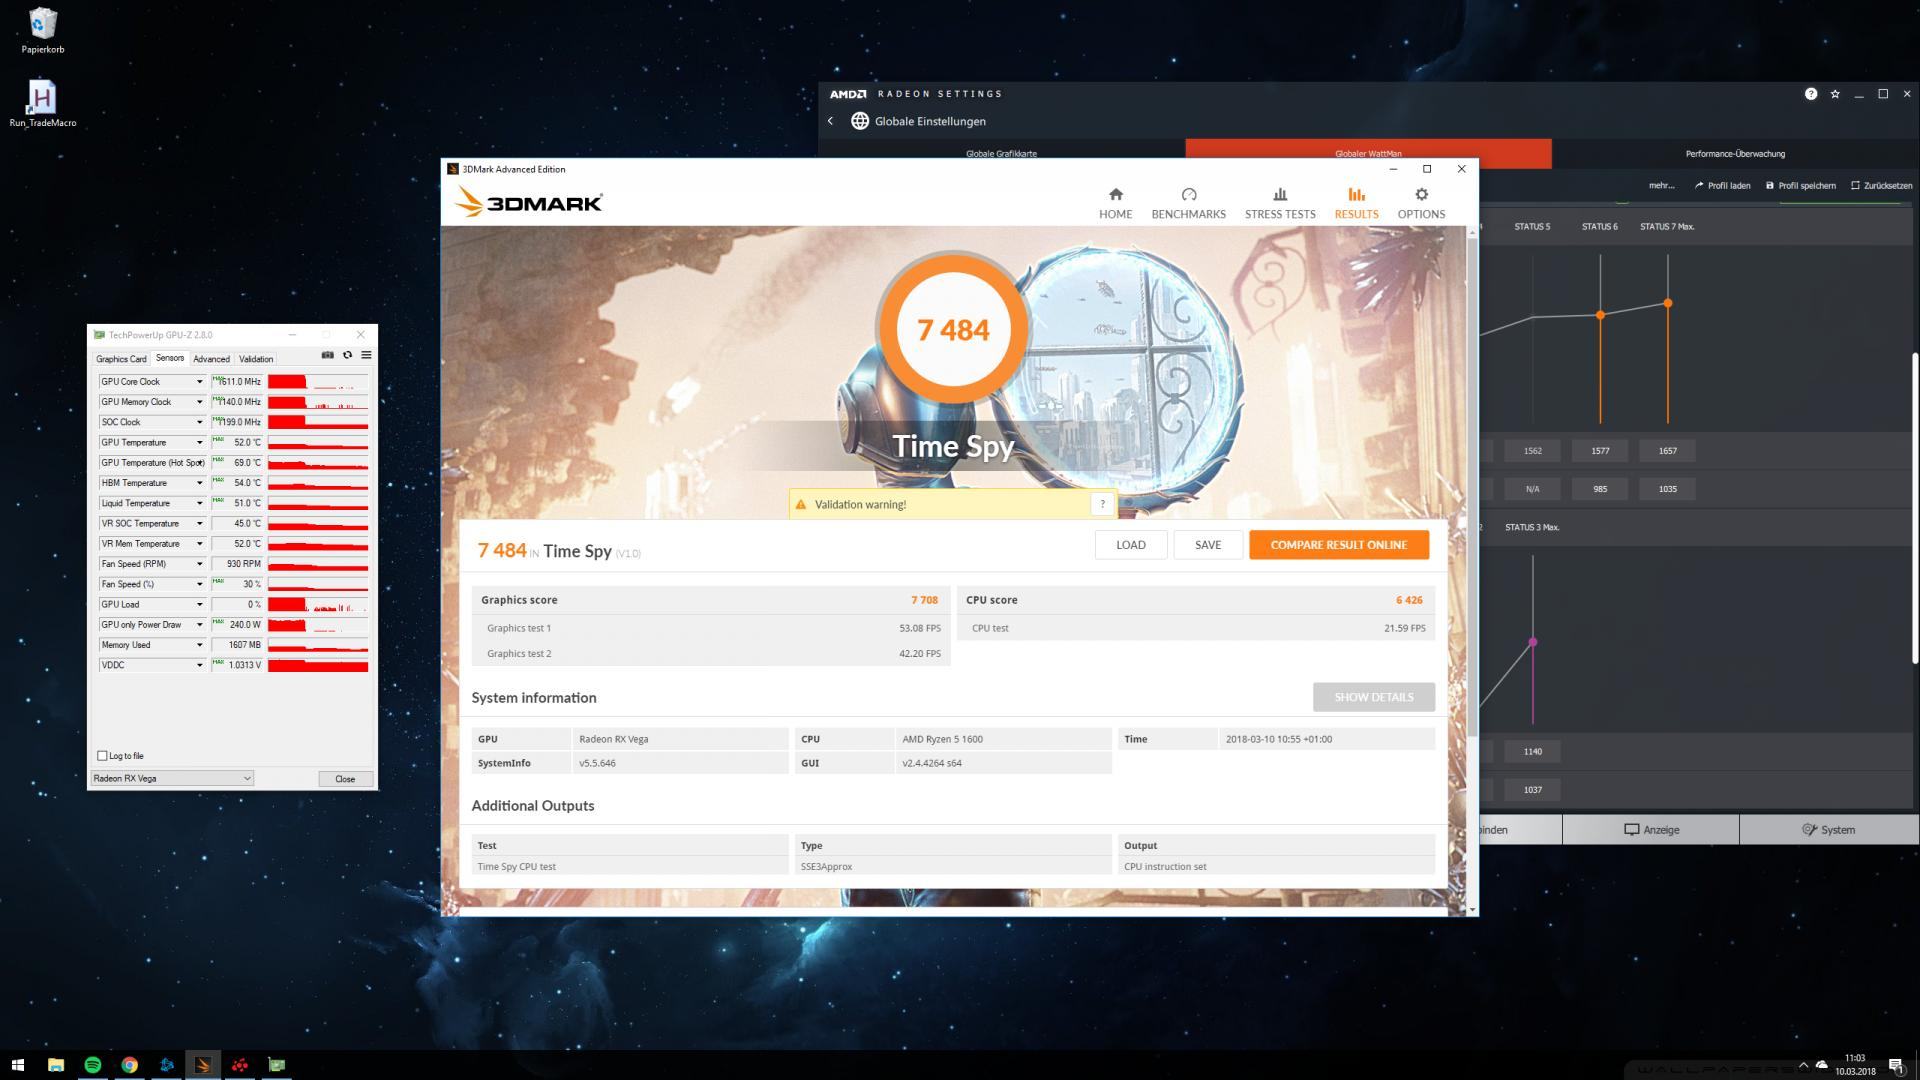Open 3DMark OPTIONS gear
Screen dimensions: 1920x1080
[1421, 203]
